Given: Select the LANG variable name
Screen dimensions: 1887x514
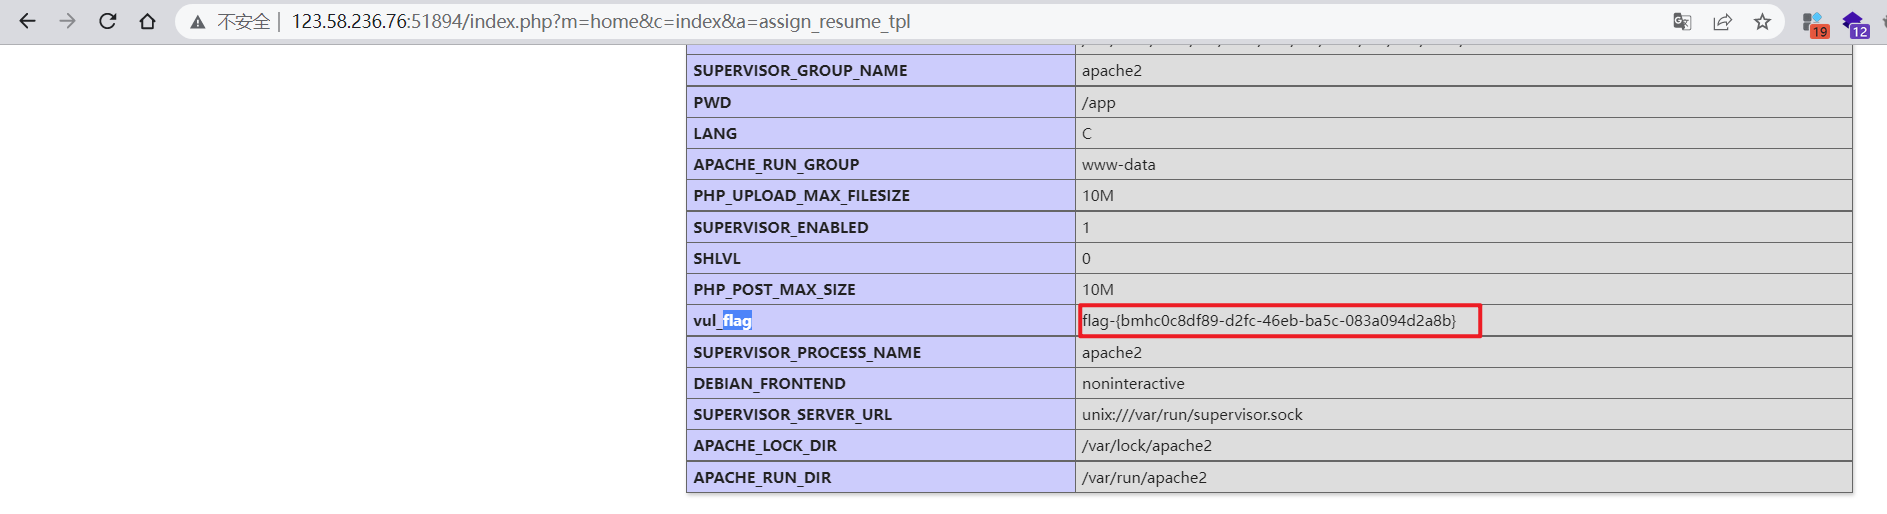Looking at the screenshot, I should [x=715, y=133].
